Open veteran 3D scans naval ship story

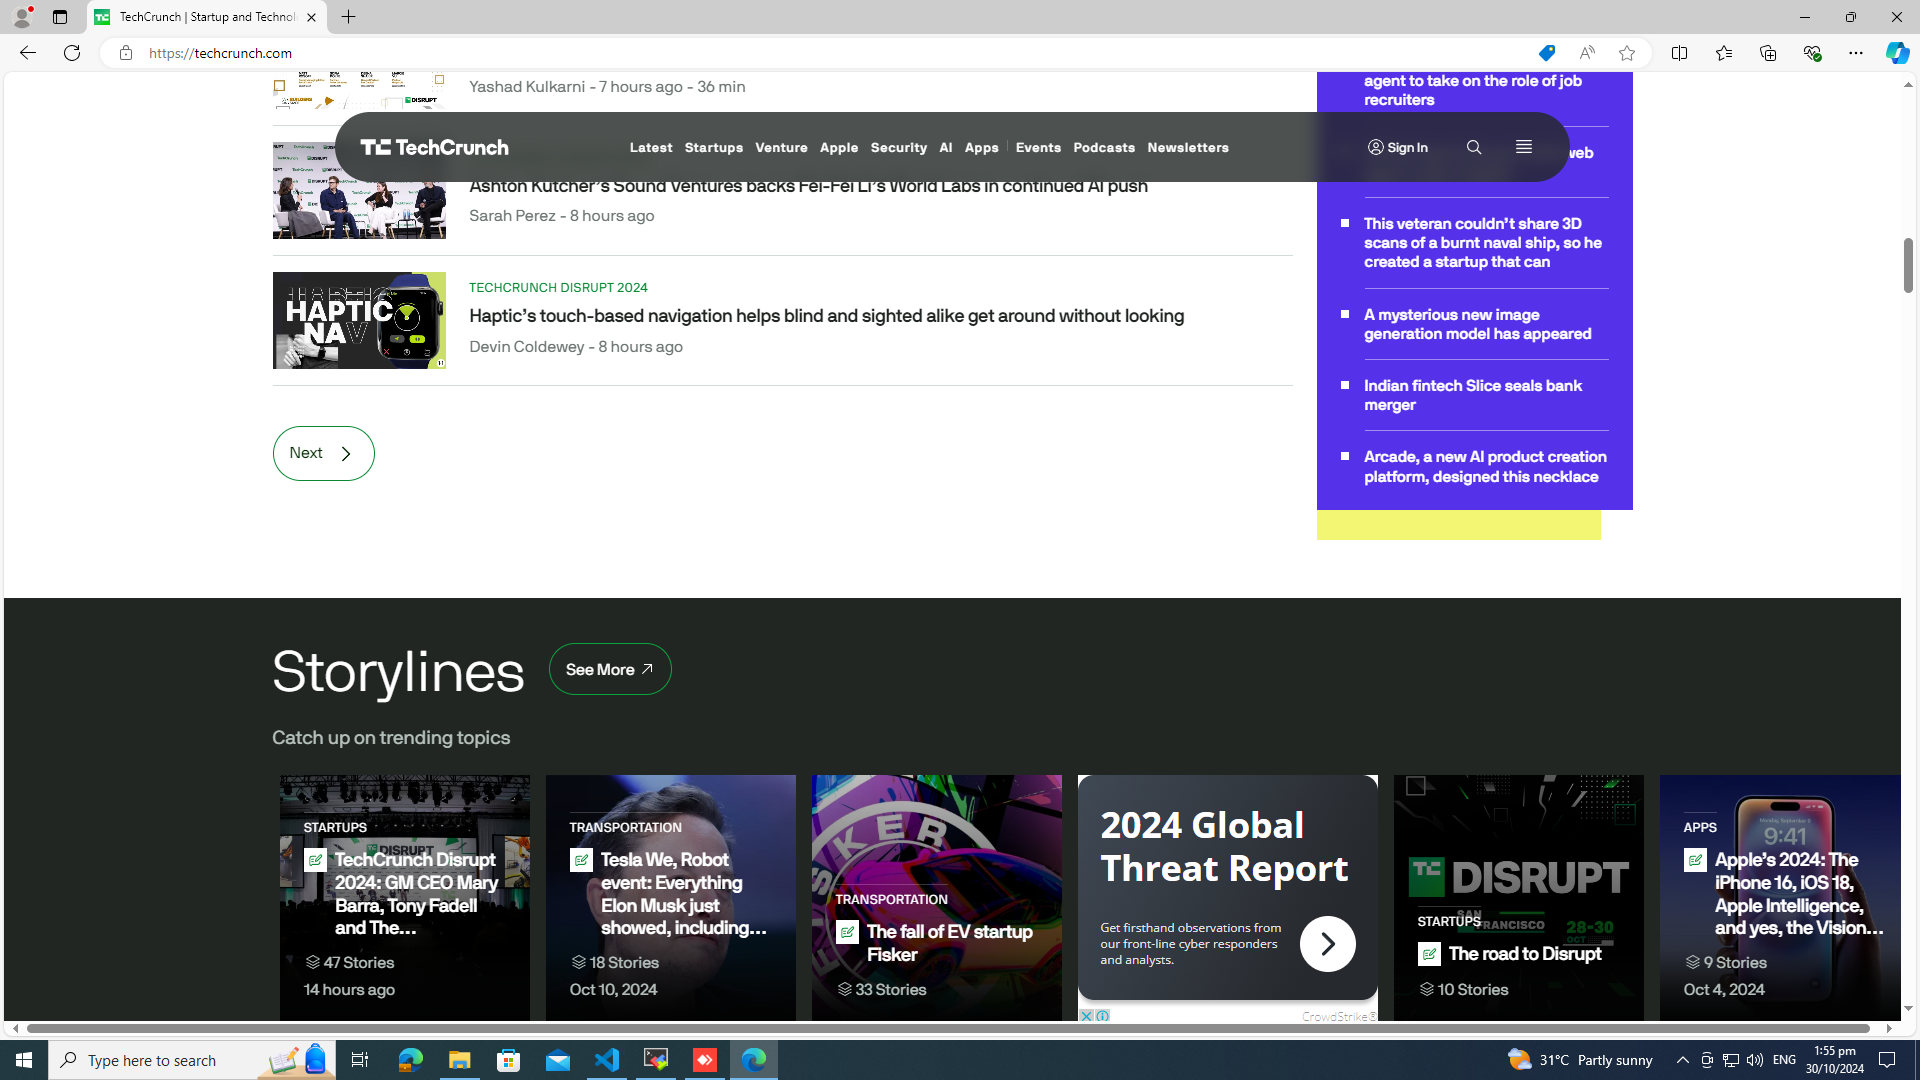coord(1482,242)
